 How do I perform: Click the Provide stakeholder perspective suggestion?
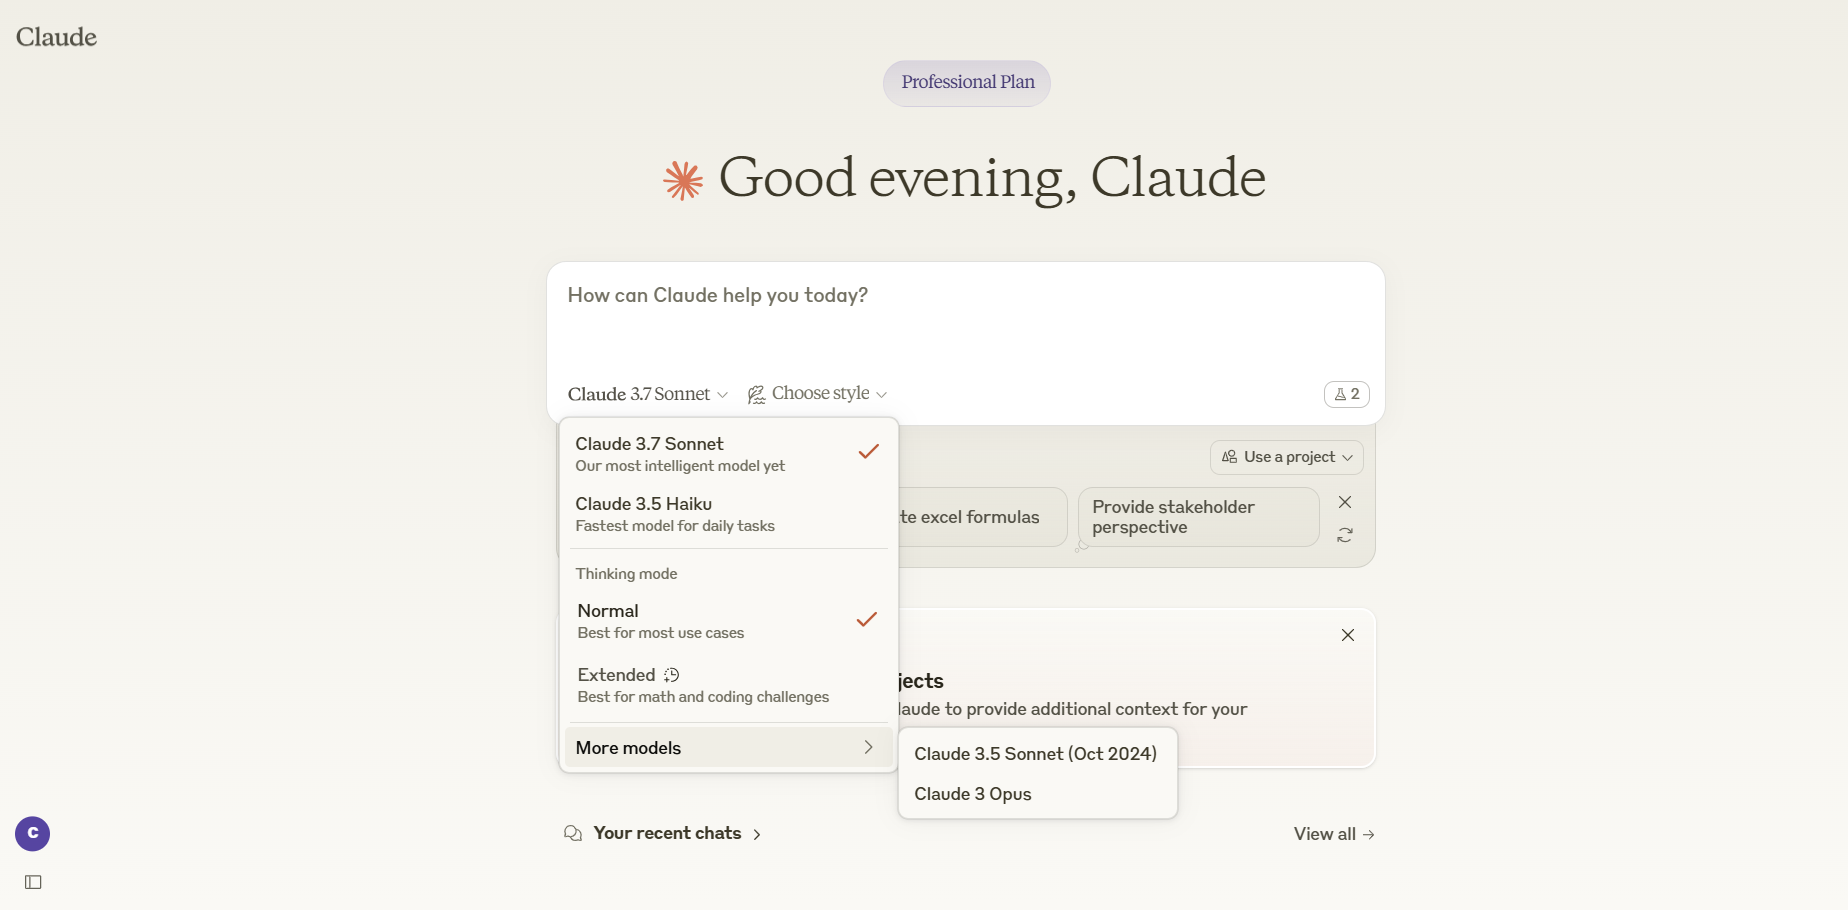[1198, 517]
